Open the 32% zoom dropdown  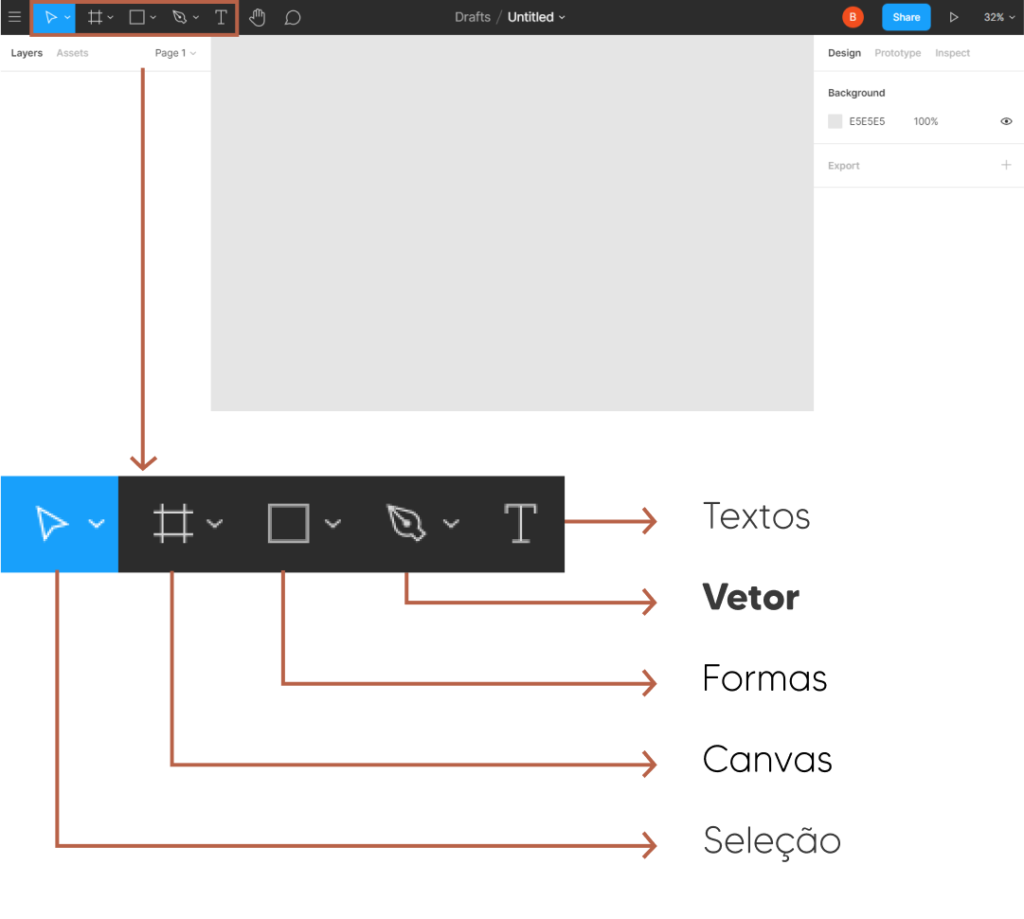pyautogui.click(x=998, y=17)
